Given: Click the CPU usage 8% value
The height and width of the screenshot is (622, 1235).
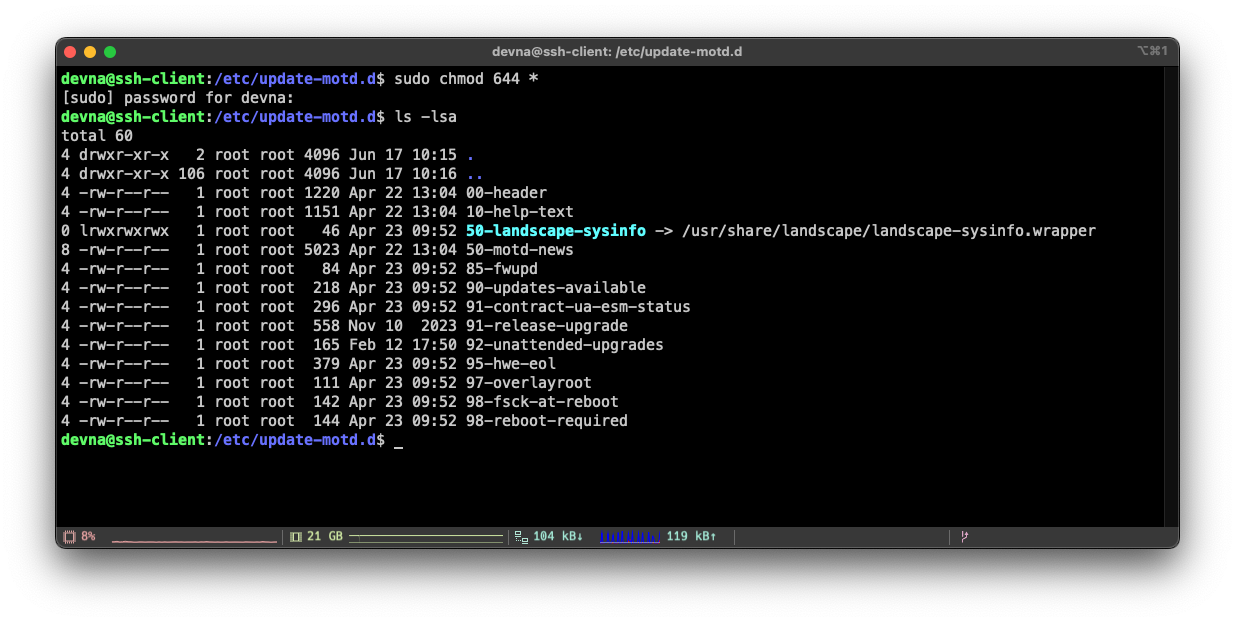Looking at the screenshot, I should 88,537.
